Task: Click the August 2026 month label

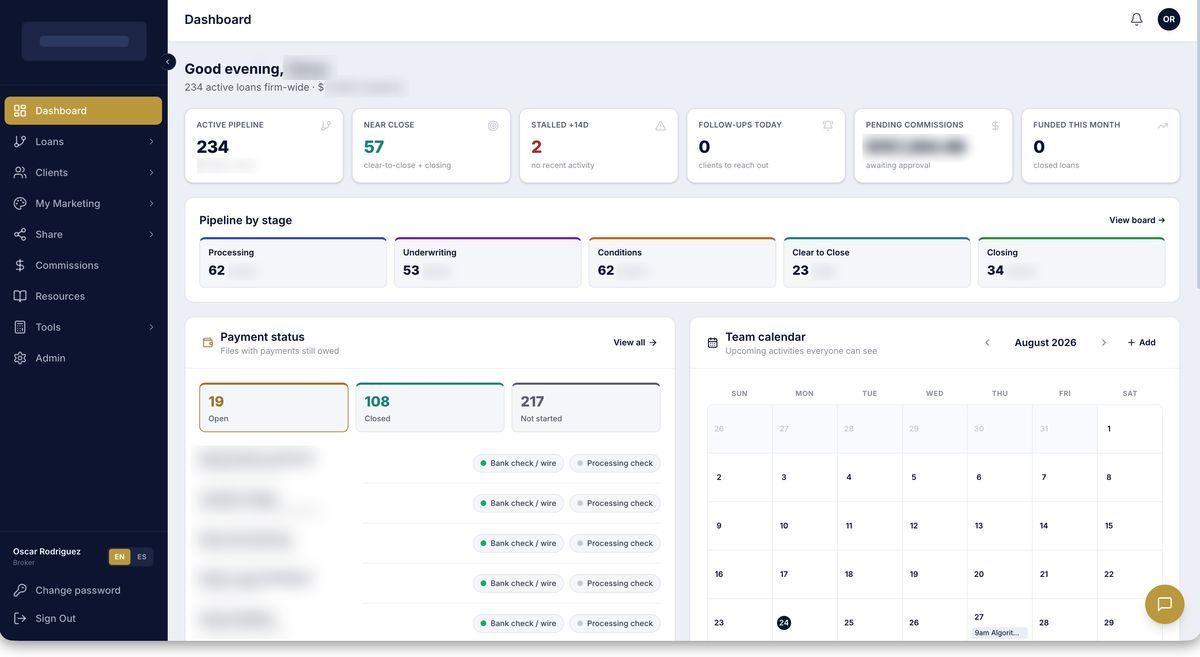Action: tap(1046, 343)
